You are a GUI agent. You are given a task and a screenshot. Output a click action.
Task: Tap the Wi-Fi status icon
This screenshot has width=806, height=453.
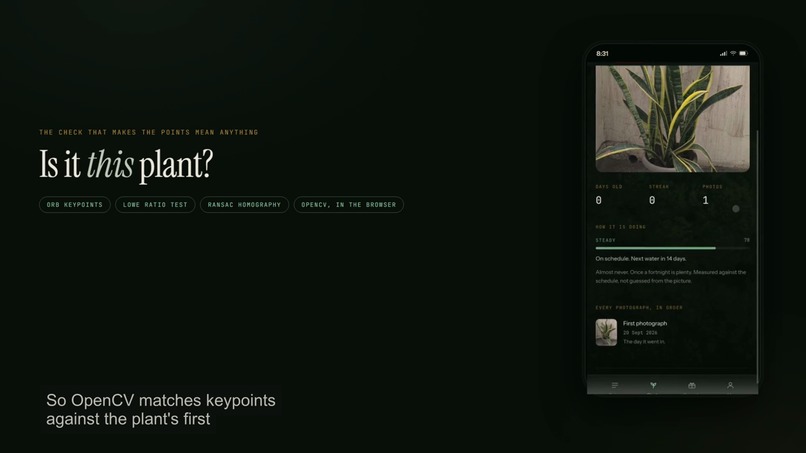[733, 53]
